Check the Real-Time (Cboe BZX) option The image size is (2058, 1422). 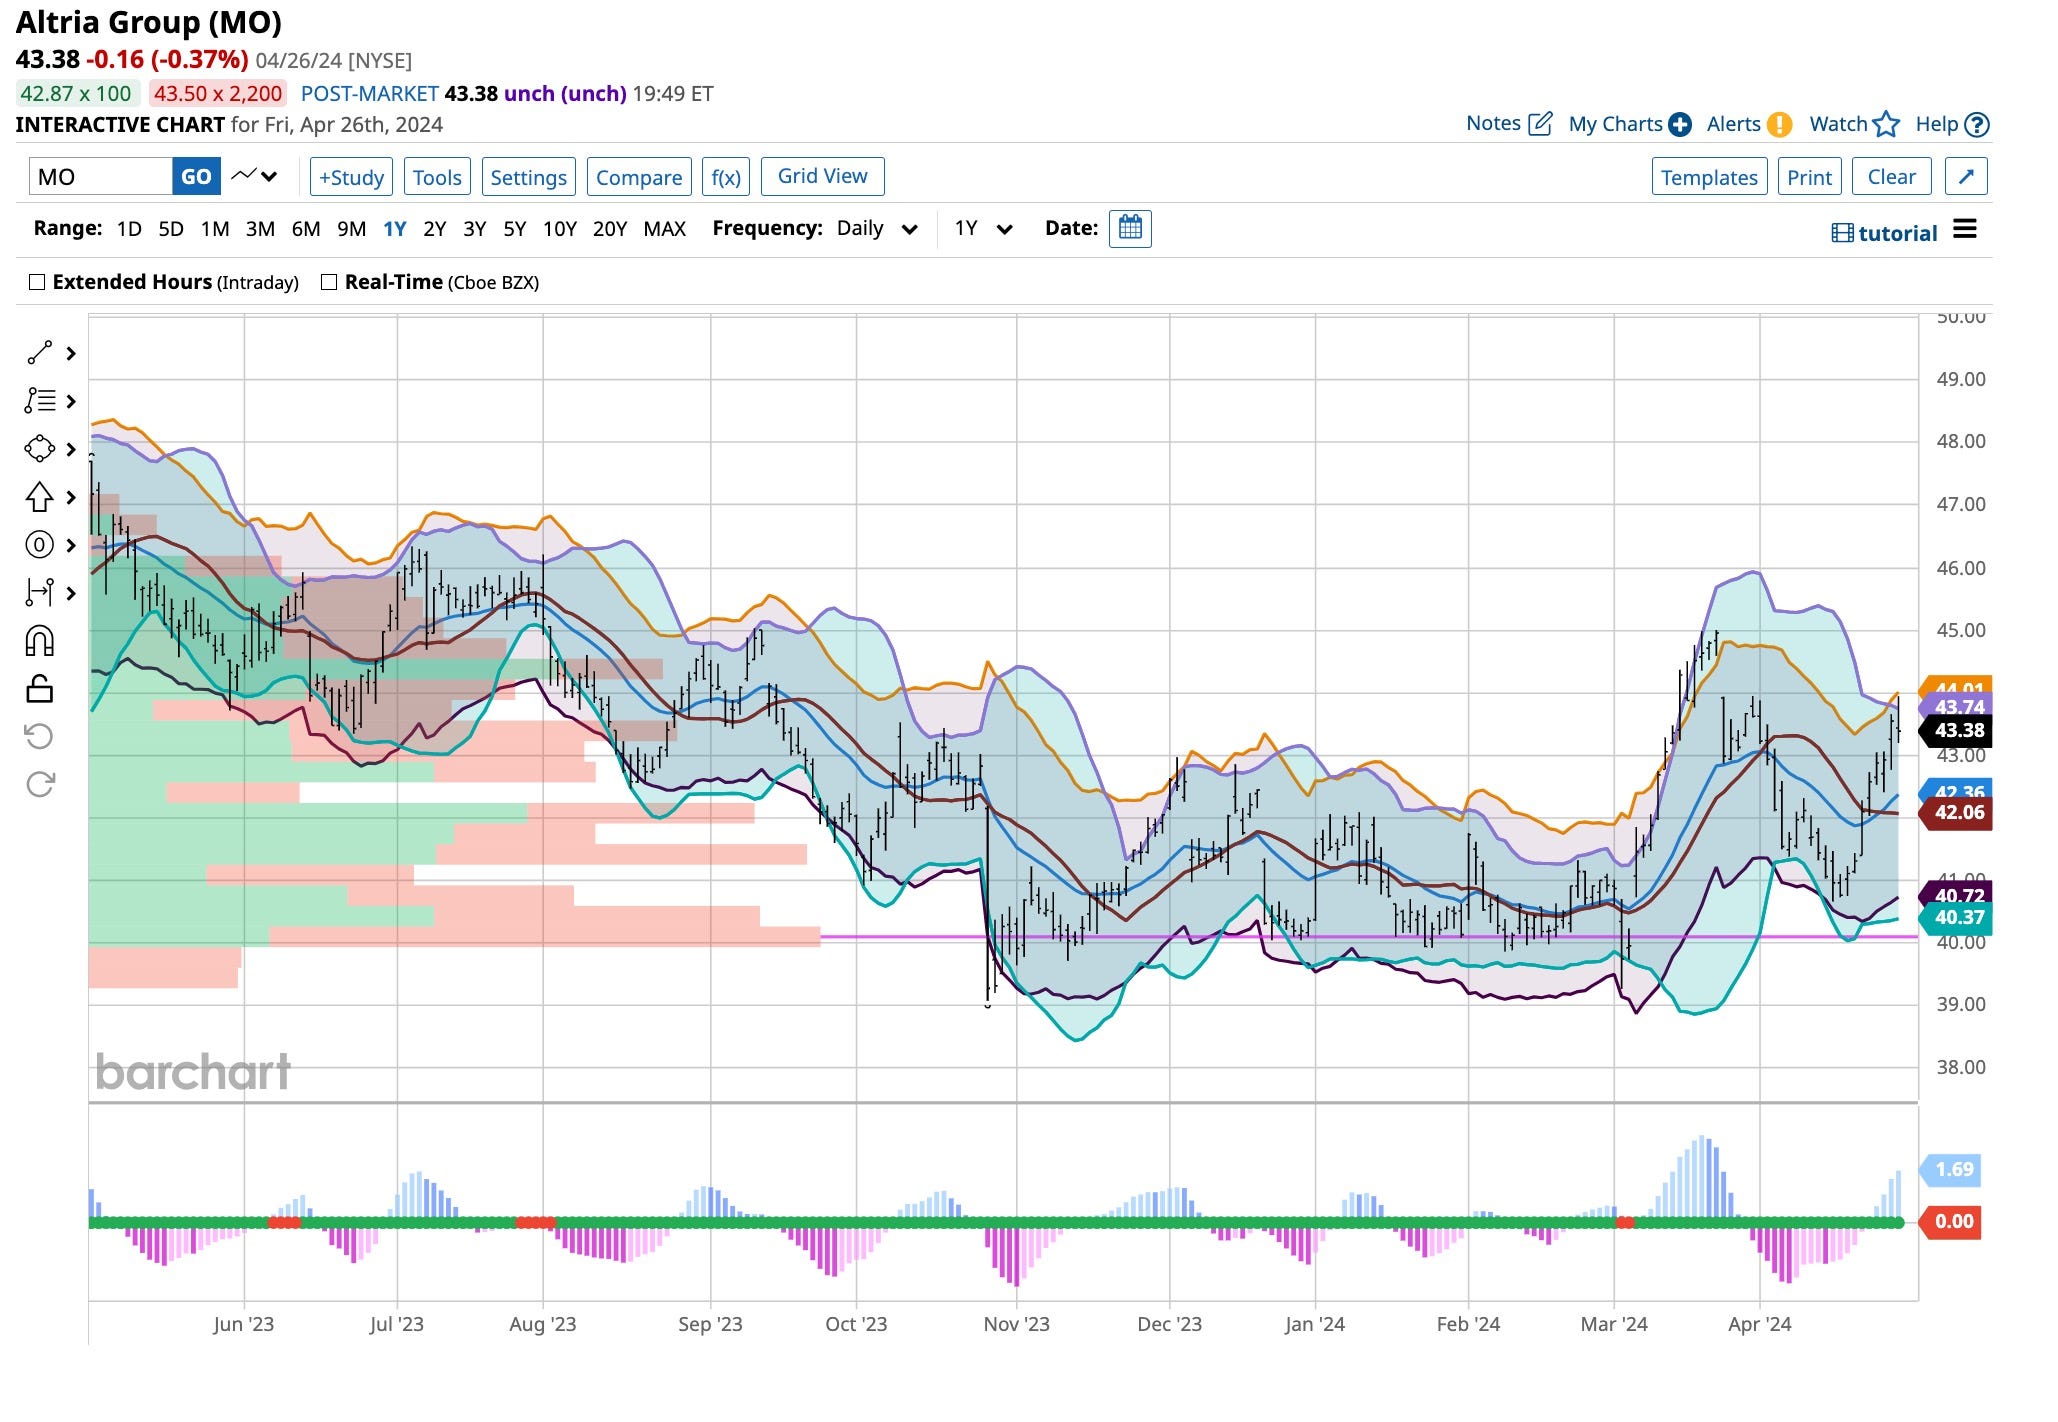(328, 281)
